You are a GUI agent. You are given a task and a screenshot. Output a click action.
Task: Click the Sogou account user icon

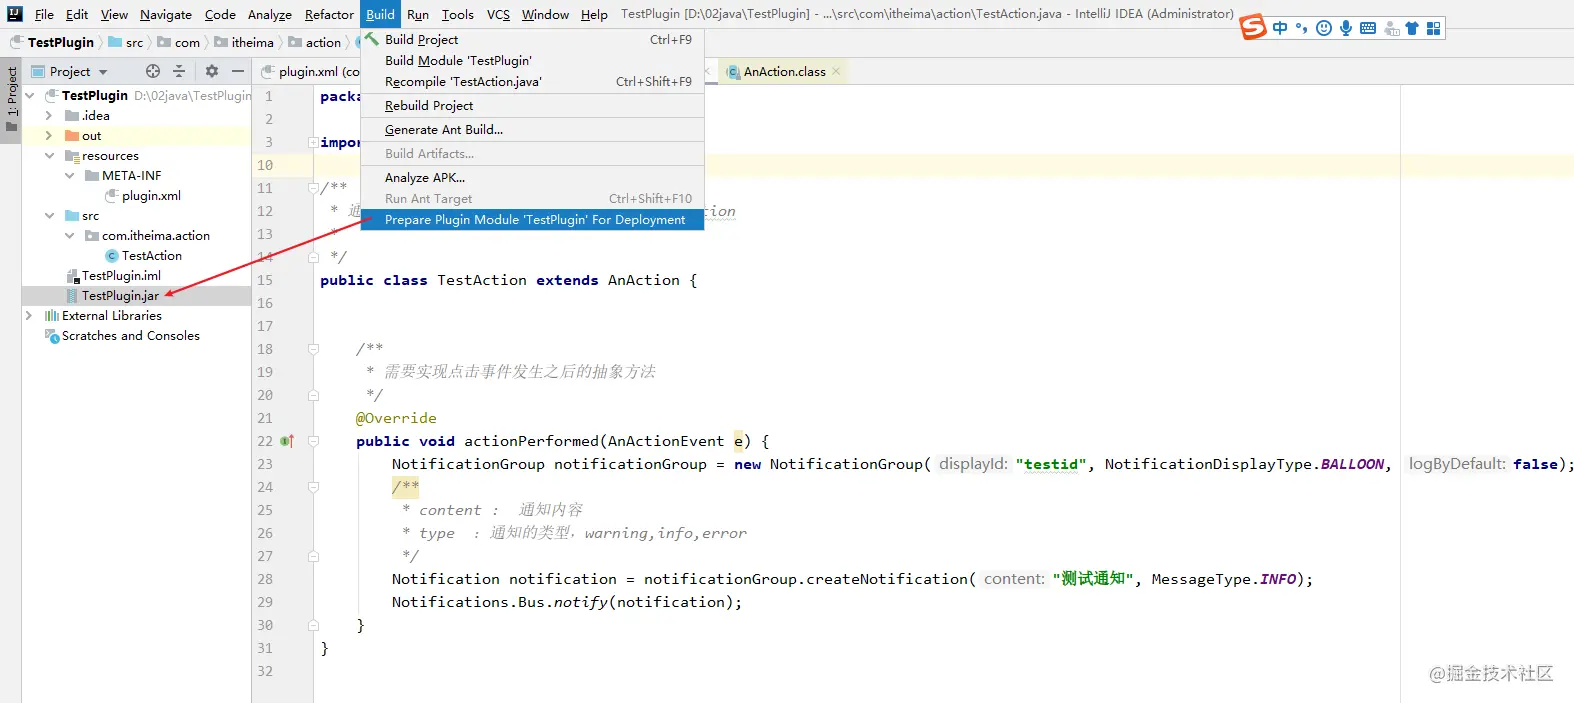coord(1391,28)
